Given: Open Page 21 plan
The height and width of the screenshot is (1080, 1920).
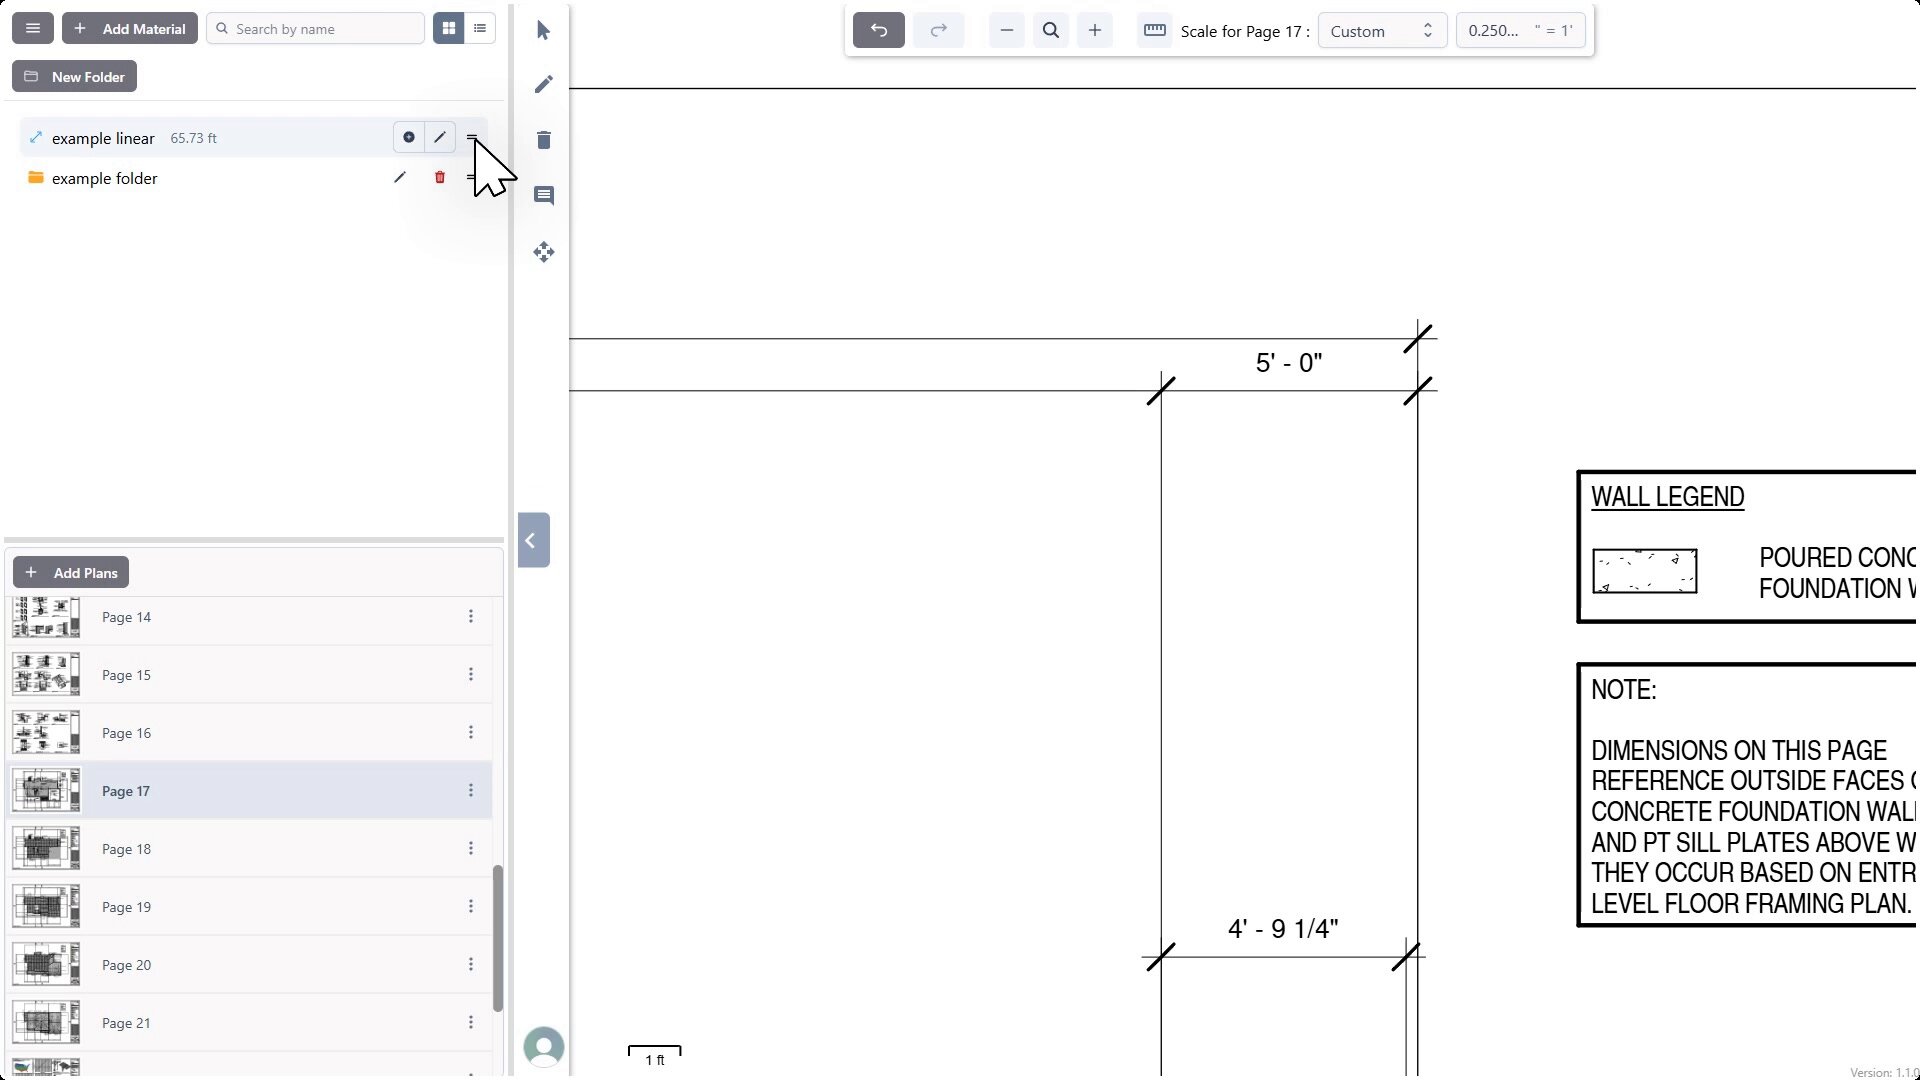Looking at the screenshot, I should tap(250, 1023).
